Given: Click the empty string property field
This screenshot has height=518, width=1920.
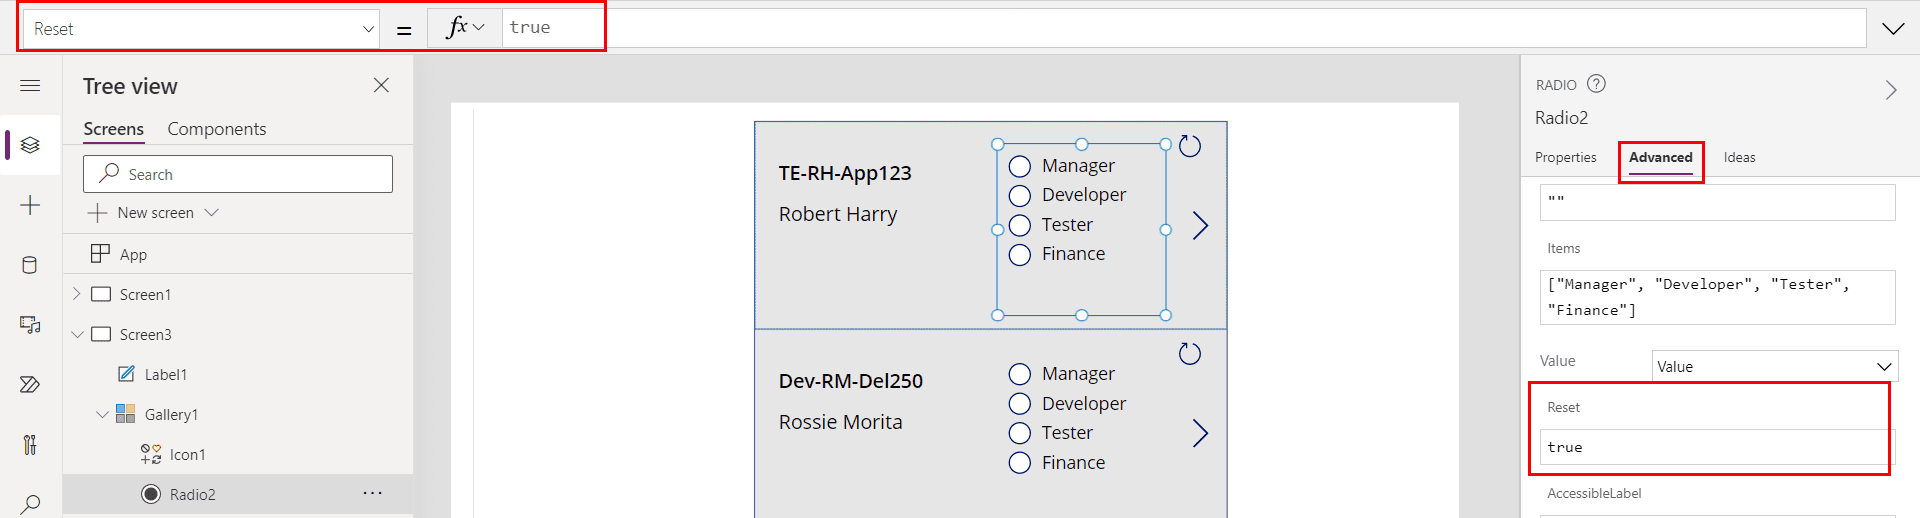Looking at the screenshot, I should coord(1717,202).
